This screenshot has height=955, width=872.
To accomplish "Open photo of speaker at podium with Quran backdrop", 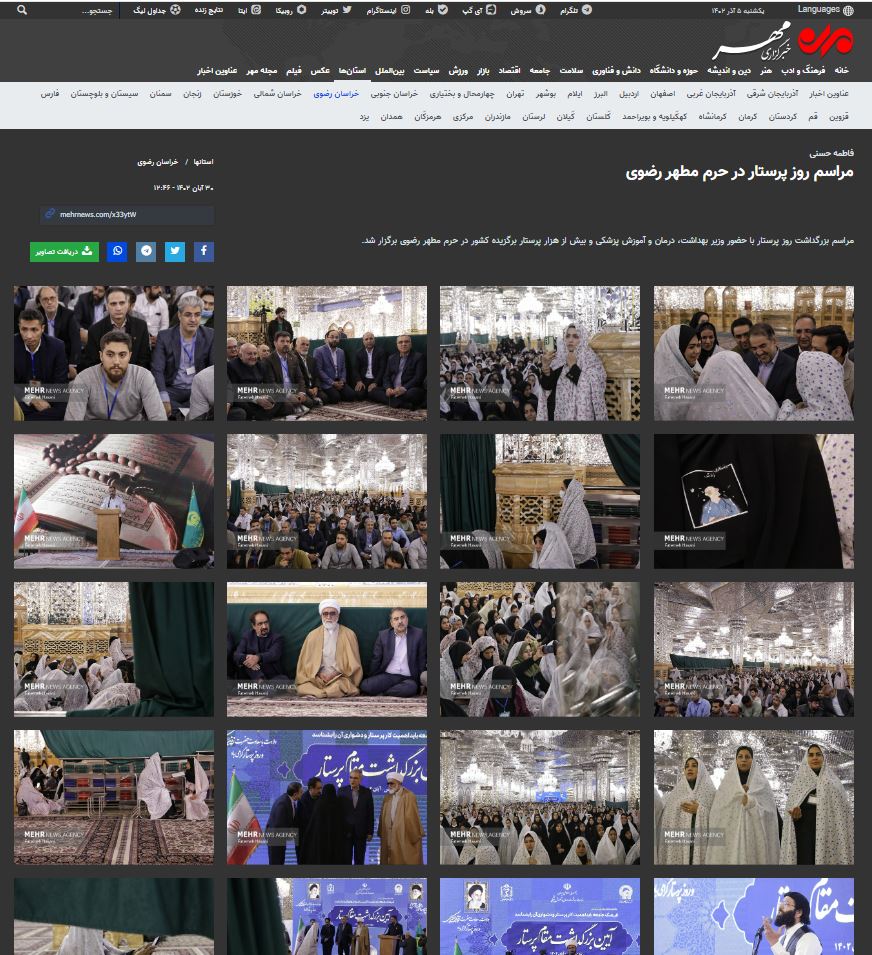I will [114, 501].
